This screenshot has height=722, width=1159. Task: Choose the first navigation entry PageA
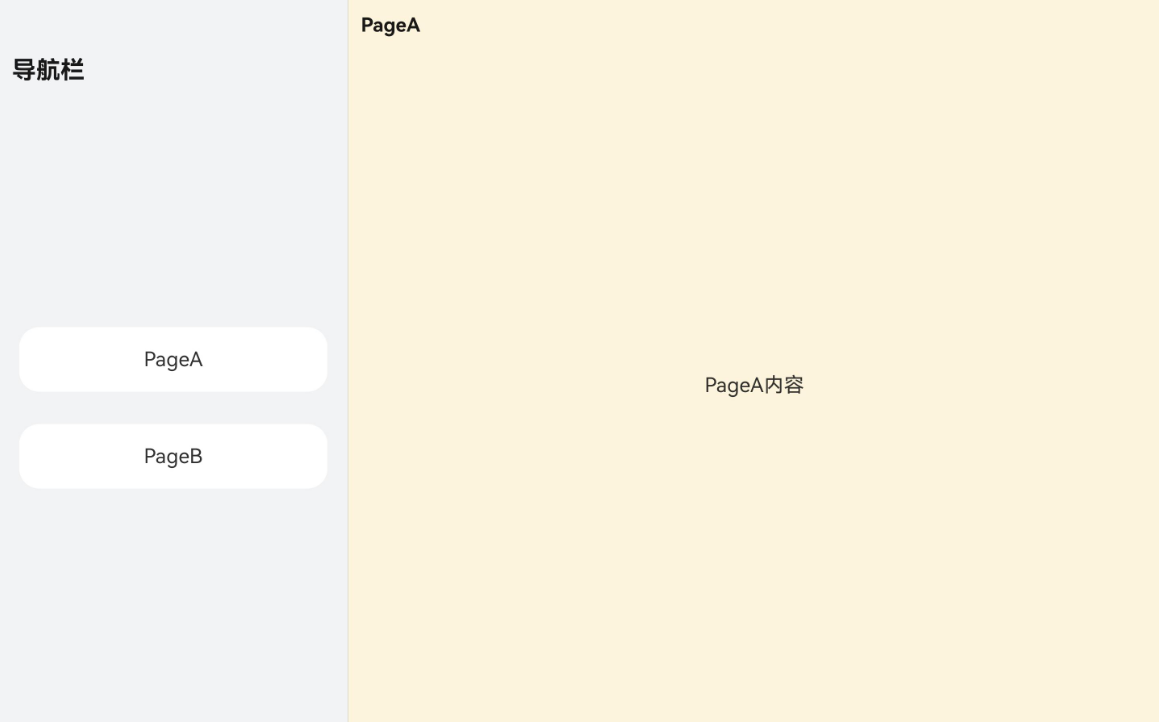point(173,359)
